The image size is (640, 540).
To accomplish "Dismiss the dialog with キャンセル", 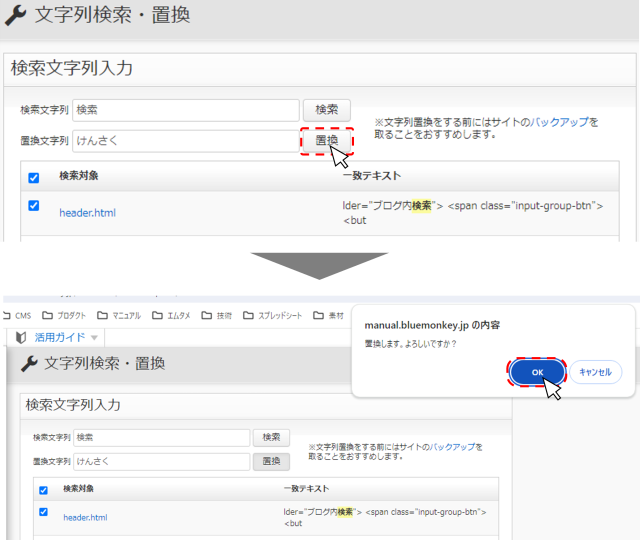I will [x=596, y=372].
